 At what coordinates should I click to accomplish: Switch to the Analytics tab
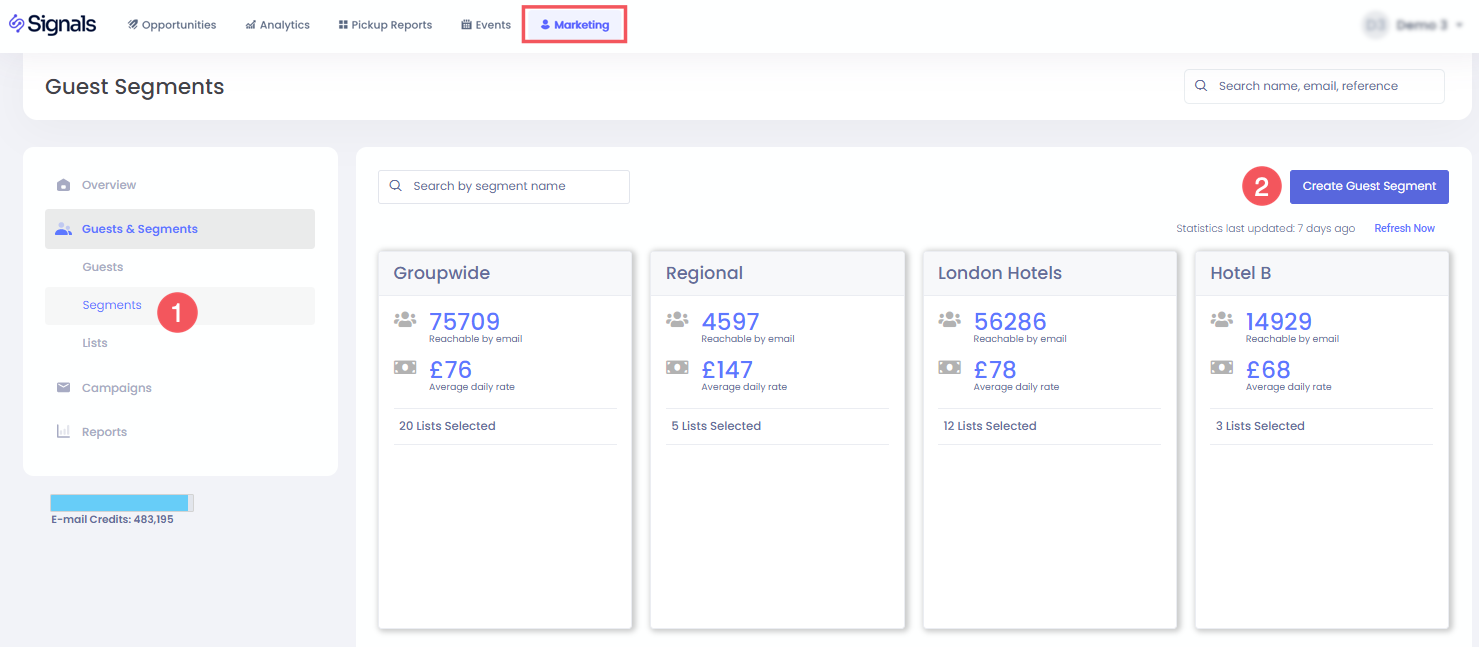click(x=277, y=25)
